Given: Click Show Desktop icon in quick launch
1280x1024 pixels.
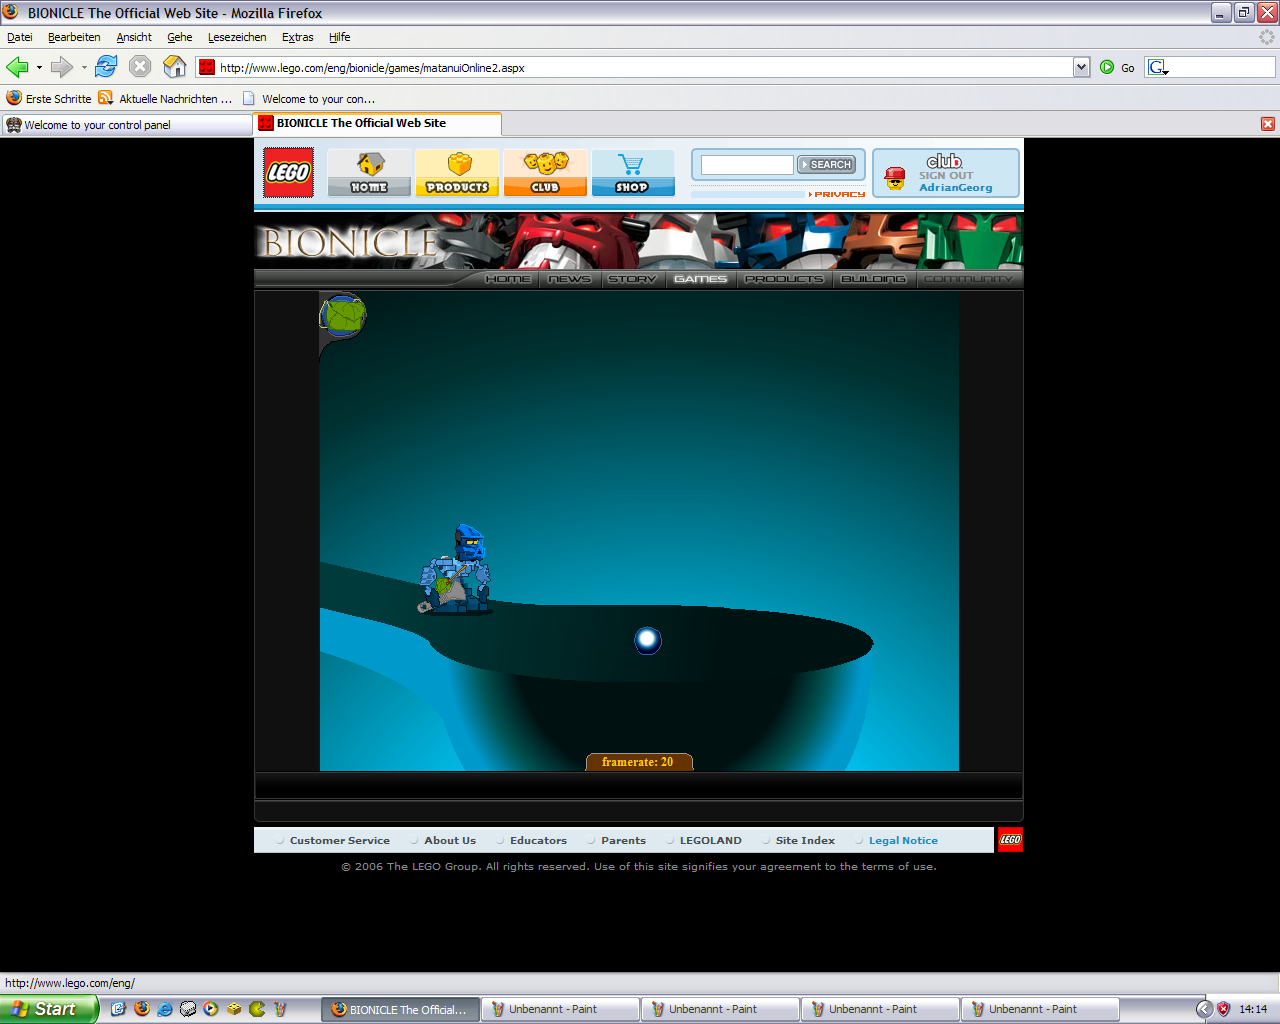Looking at the screenshot, I should [118, 1009].
